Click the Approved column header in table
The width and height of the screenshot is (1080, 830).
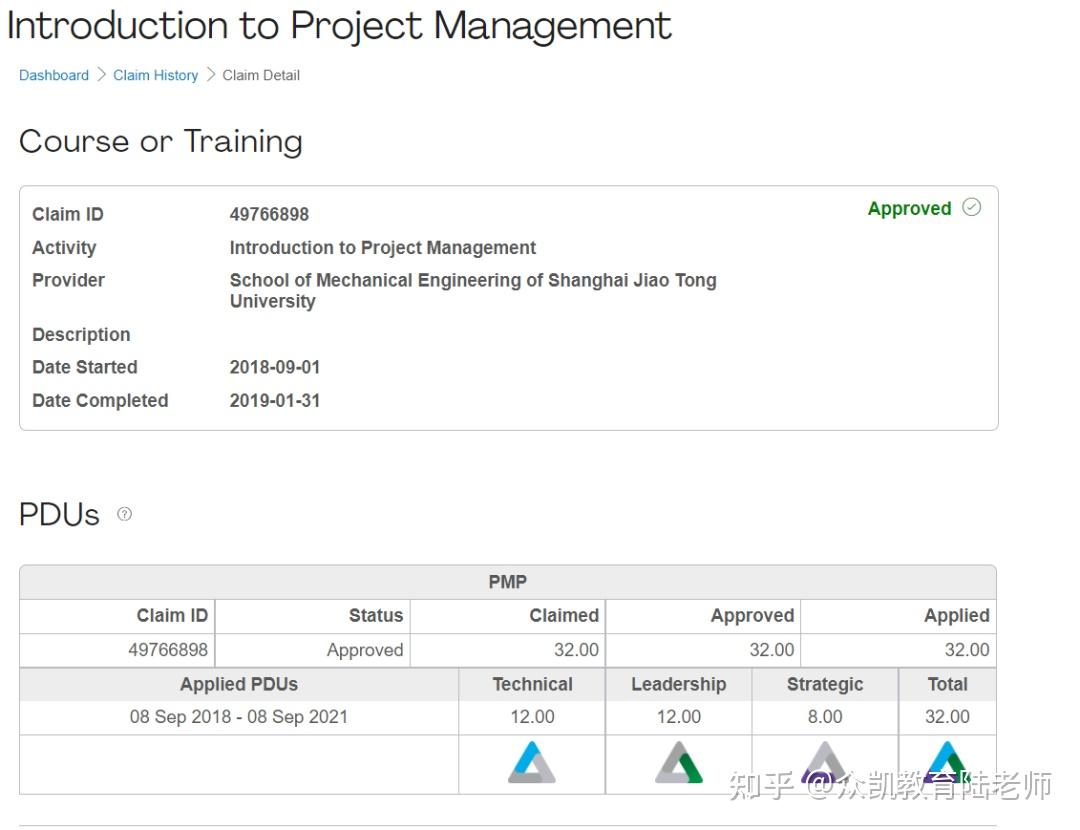click(x=752, y=616)
